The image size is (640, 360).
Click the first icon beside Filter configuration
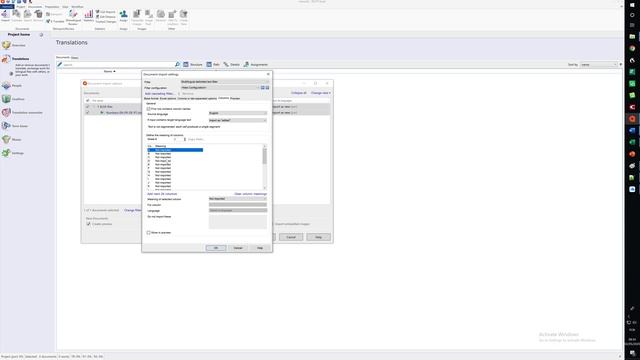263,88
